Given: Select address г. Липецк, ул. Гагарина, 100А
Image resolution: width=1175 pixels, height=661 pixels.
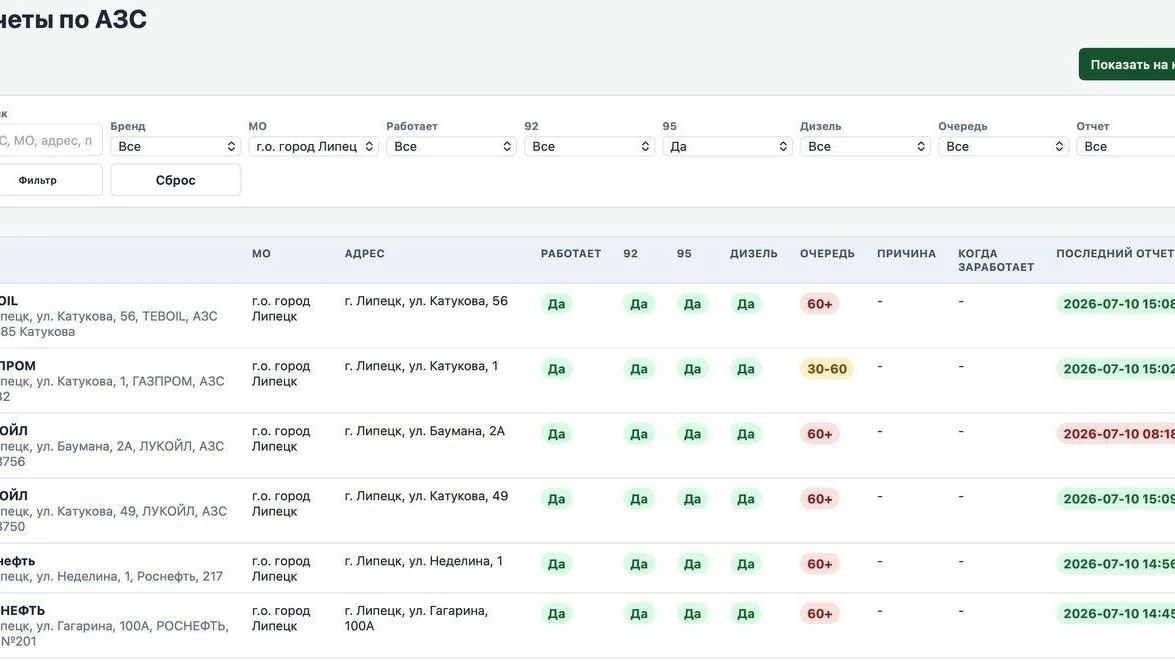Looking at the screenshot, I should (417, 618).
